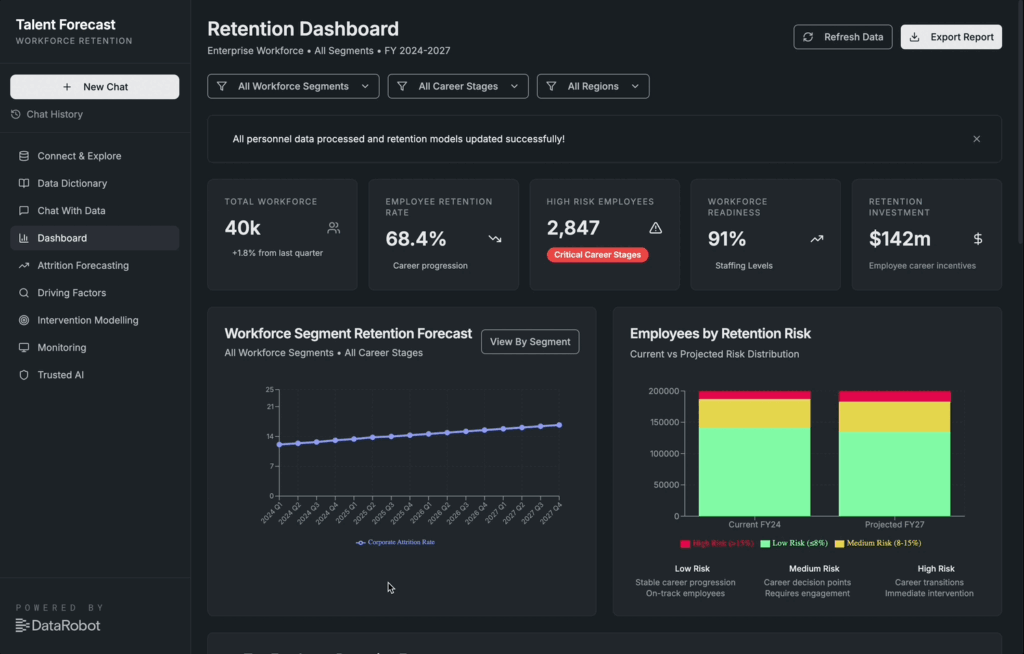The width and height of the screenshot is (1024, 654).
Task: Toggle Corporate Attrition Rate legend item
Action: point(396,542)
